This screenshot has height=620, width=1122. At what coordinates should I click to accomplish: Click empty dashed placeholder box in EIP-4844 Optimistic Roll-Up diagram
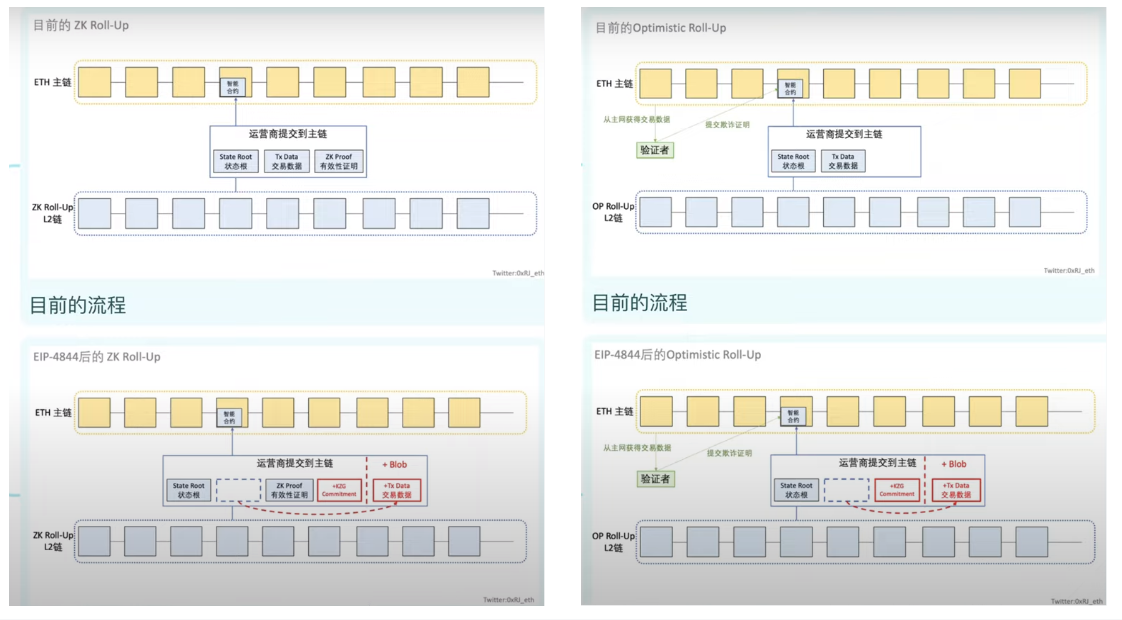coord(847,490)
